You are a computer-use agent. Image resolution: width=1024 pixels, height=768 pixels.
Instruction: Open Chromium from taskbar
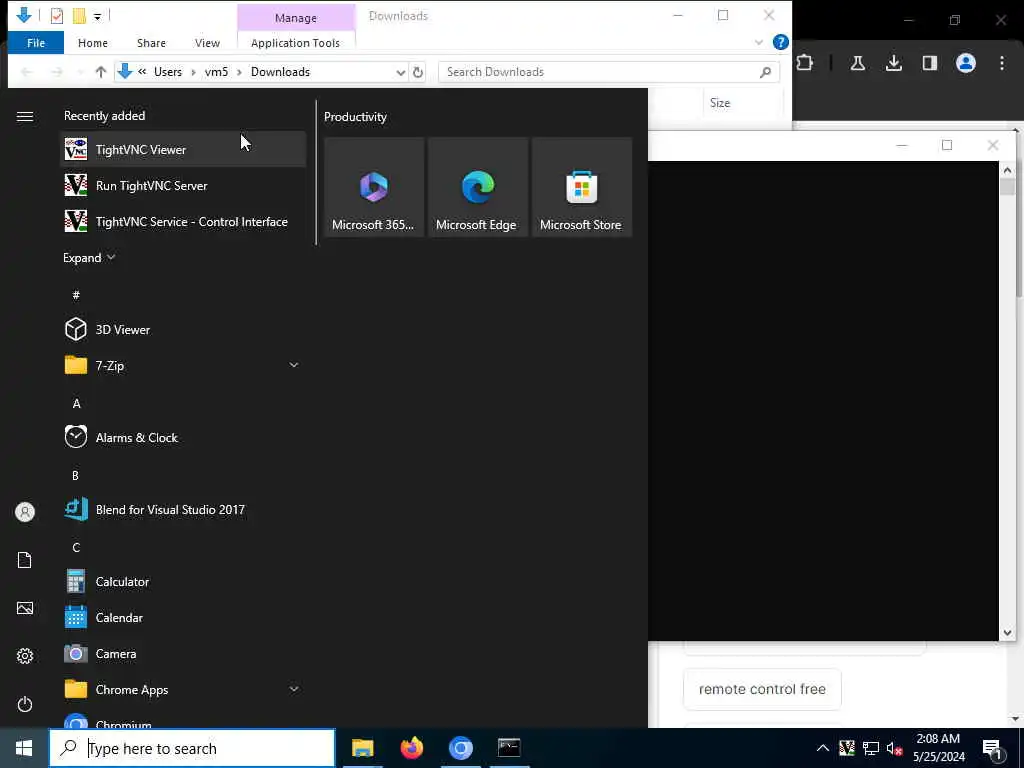(460, 748)
